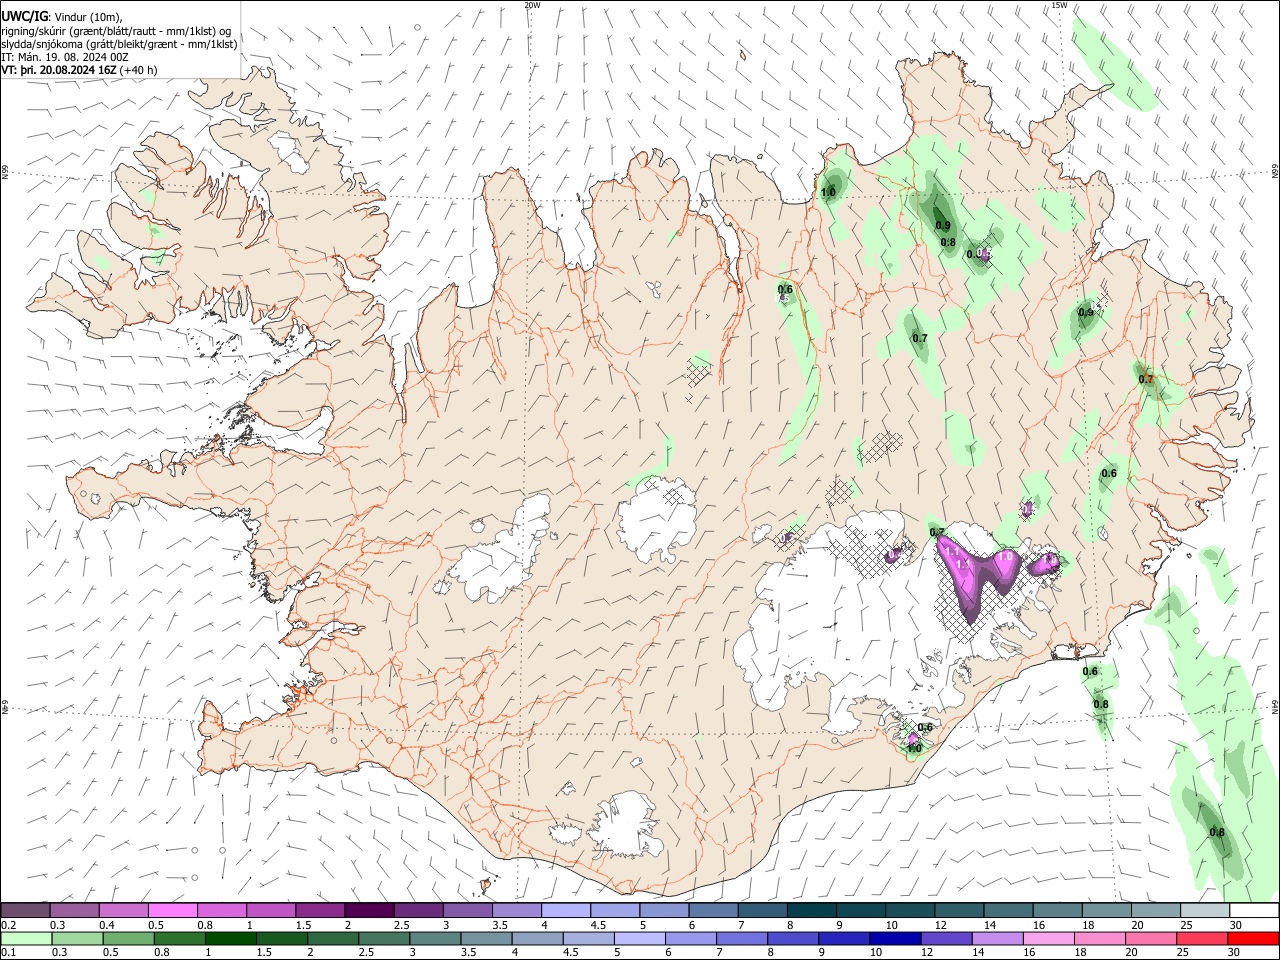
Task: Click the 0.8 value in the southeast offshore rain band
Action: click(1217, 832)
